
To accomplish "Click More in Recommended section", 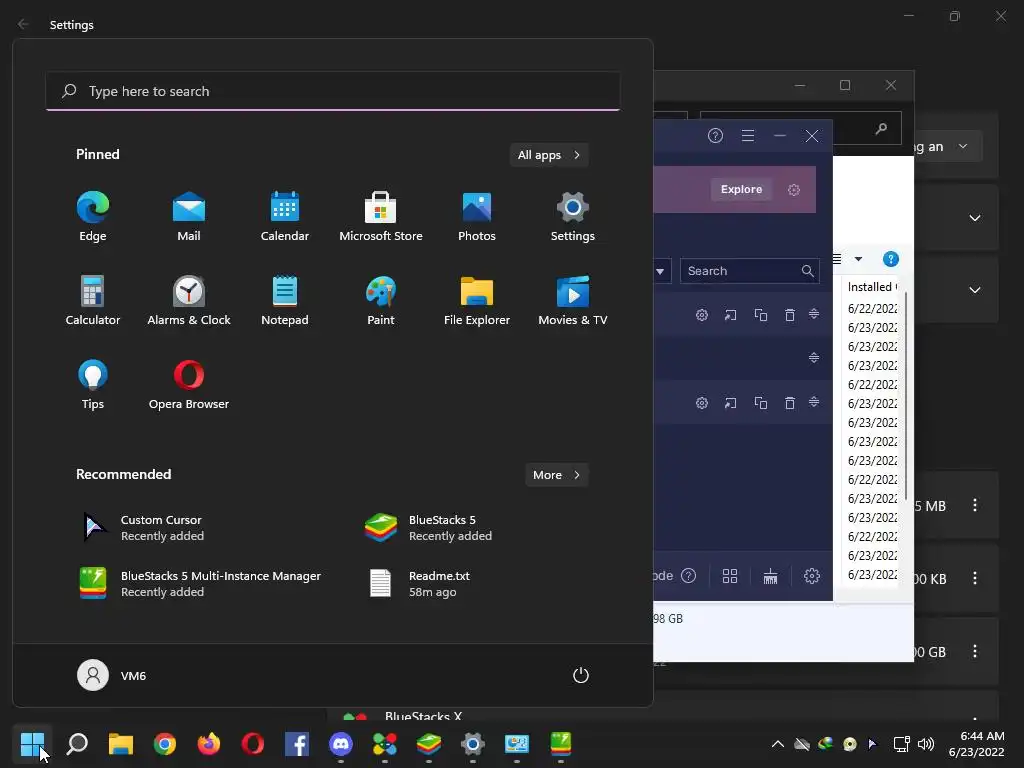I will coord(556,475).
